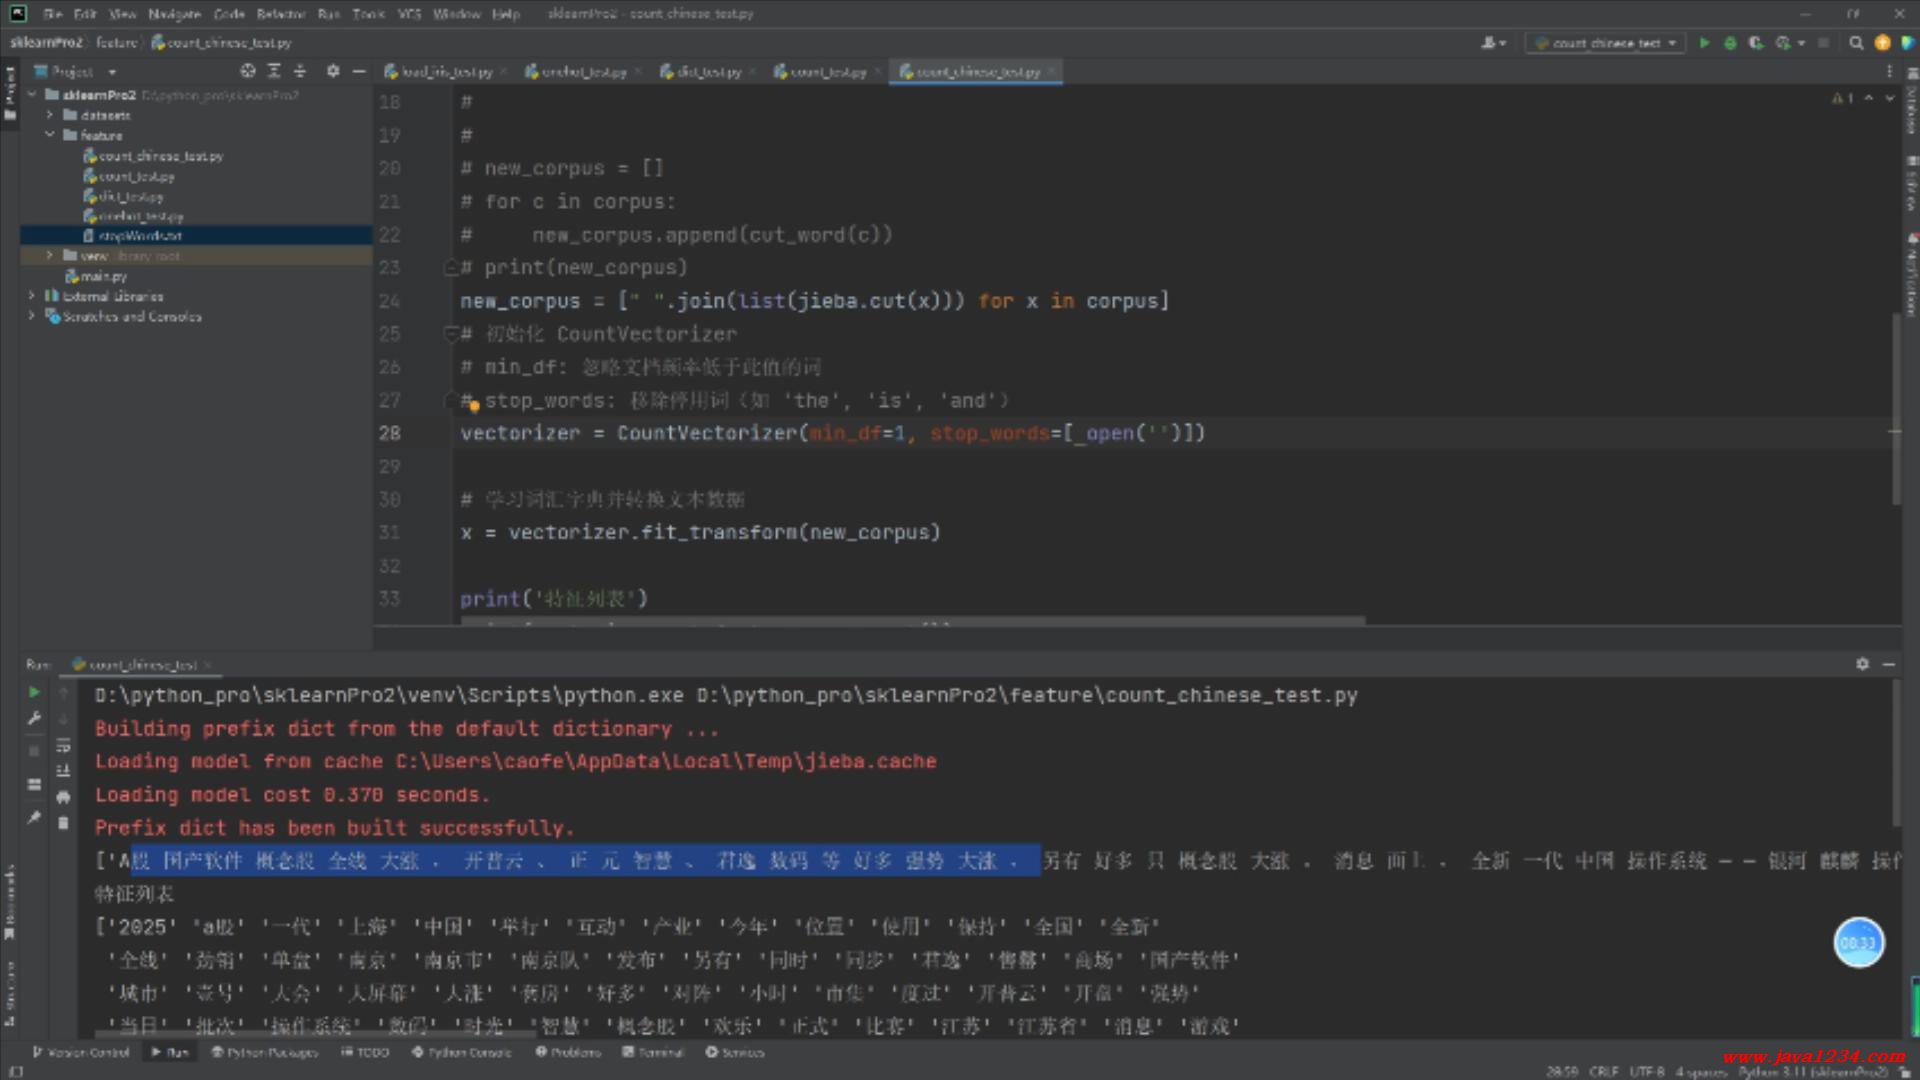Open Search Everywhere magnifier icon
Viewport: 1920px width, 1080px height.
1856,43
